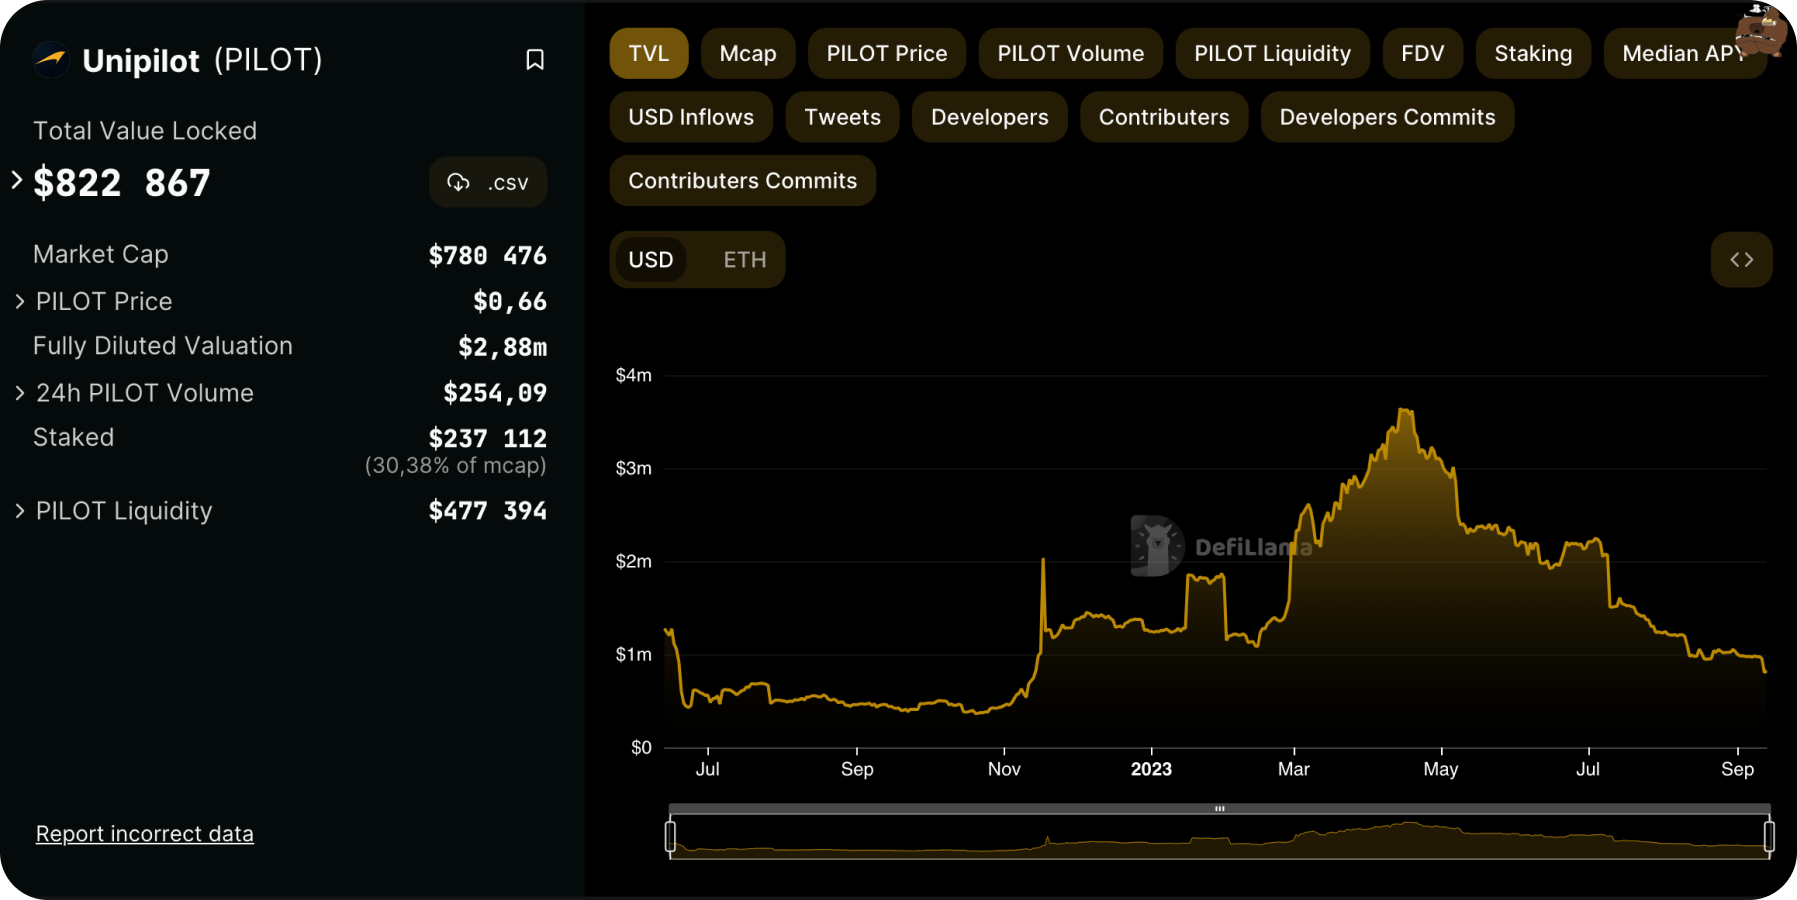1797x900 pixels.
Task: Click the mini chart overview area
Action: pyautogui.click(x=1220, y=837)
